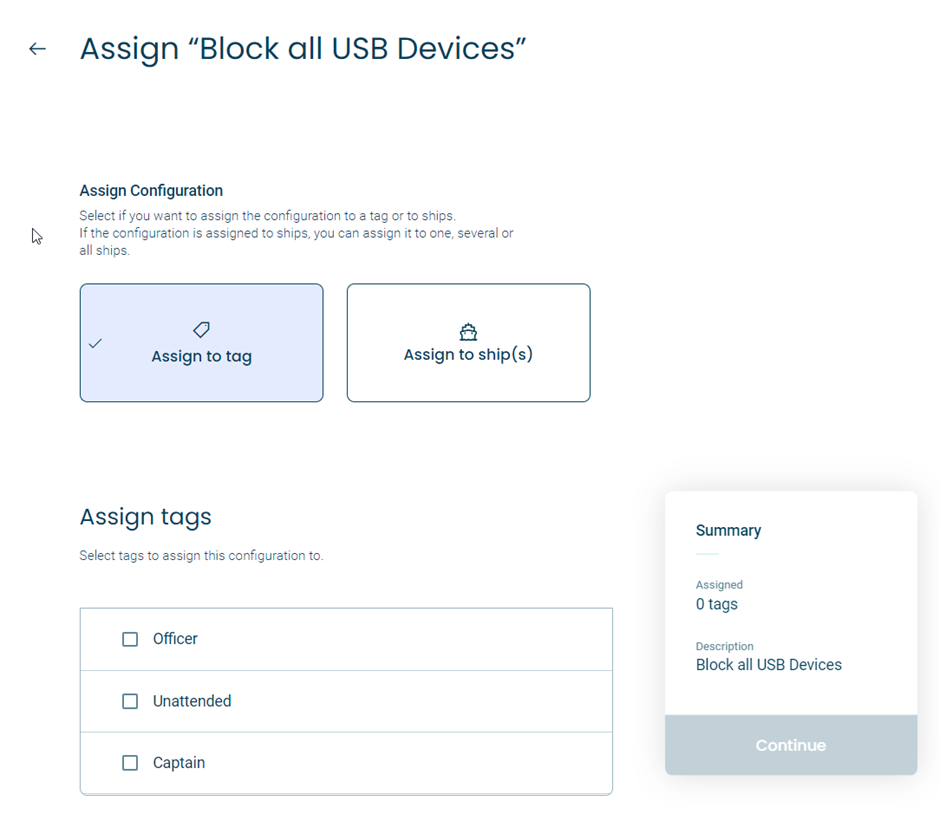Select the Assign to ship(s) card
This screenshot has width=940, height=827.
469,343
